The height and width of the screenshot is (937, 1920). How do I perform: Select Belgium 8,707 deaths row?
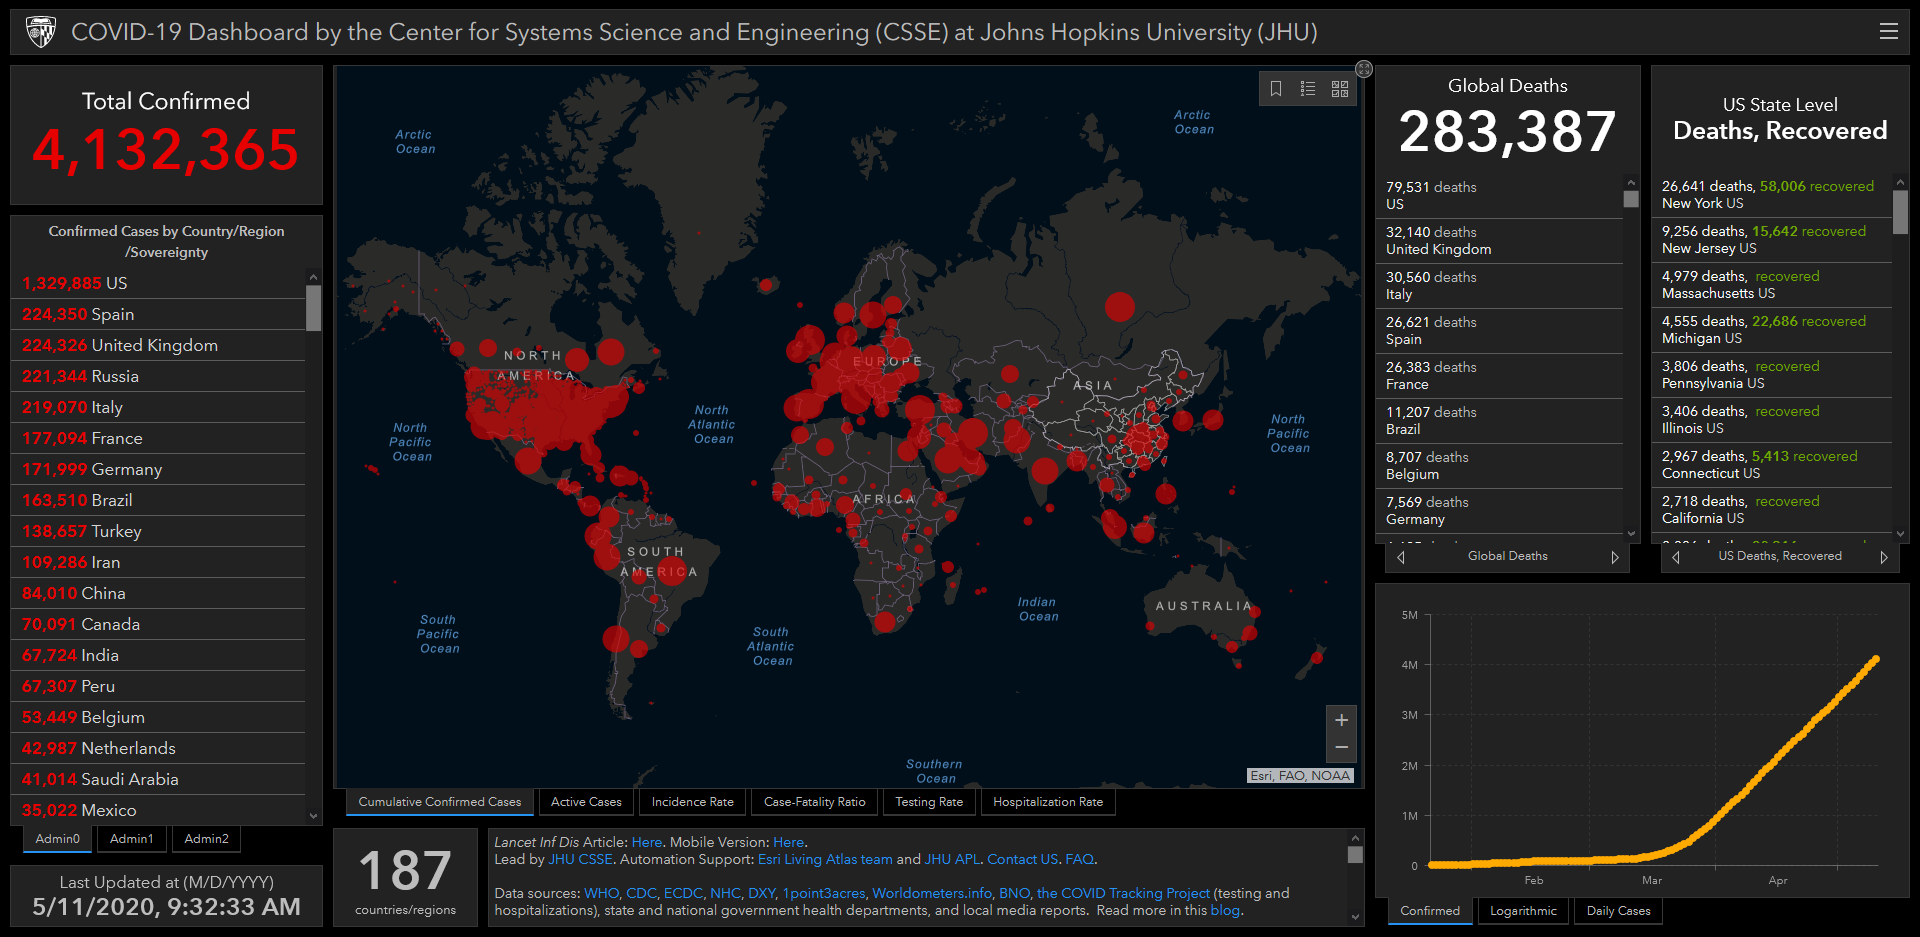1500,466
